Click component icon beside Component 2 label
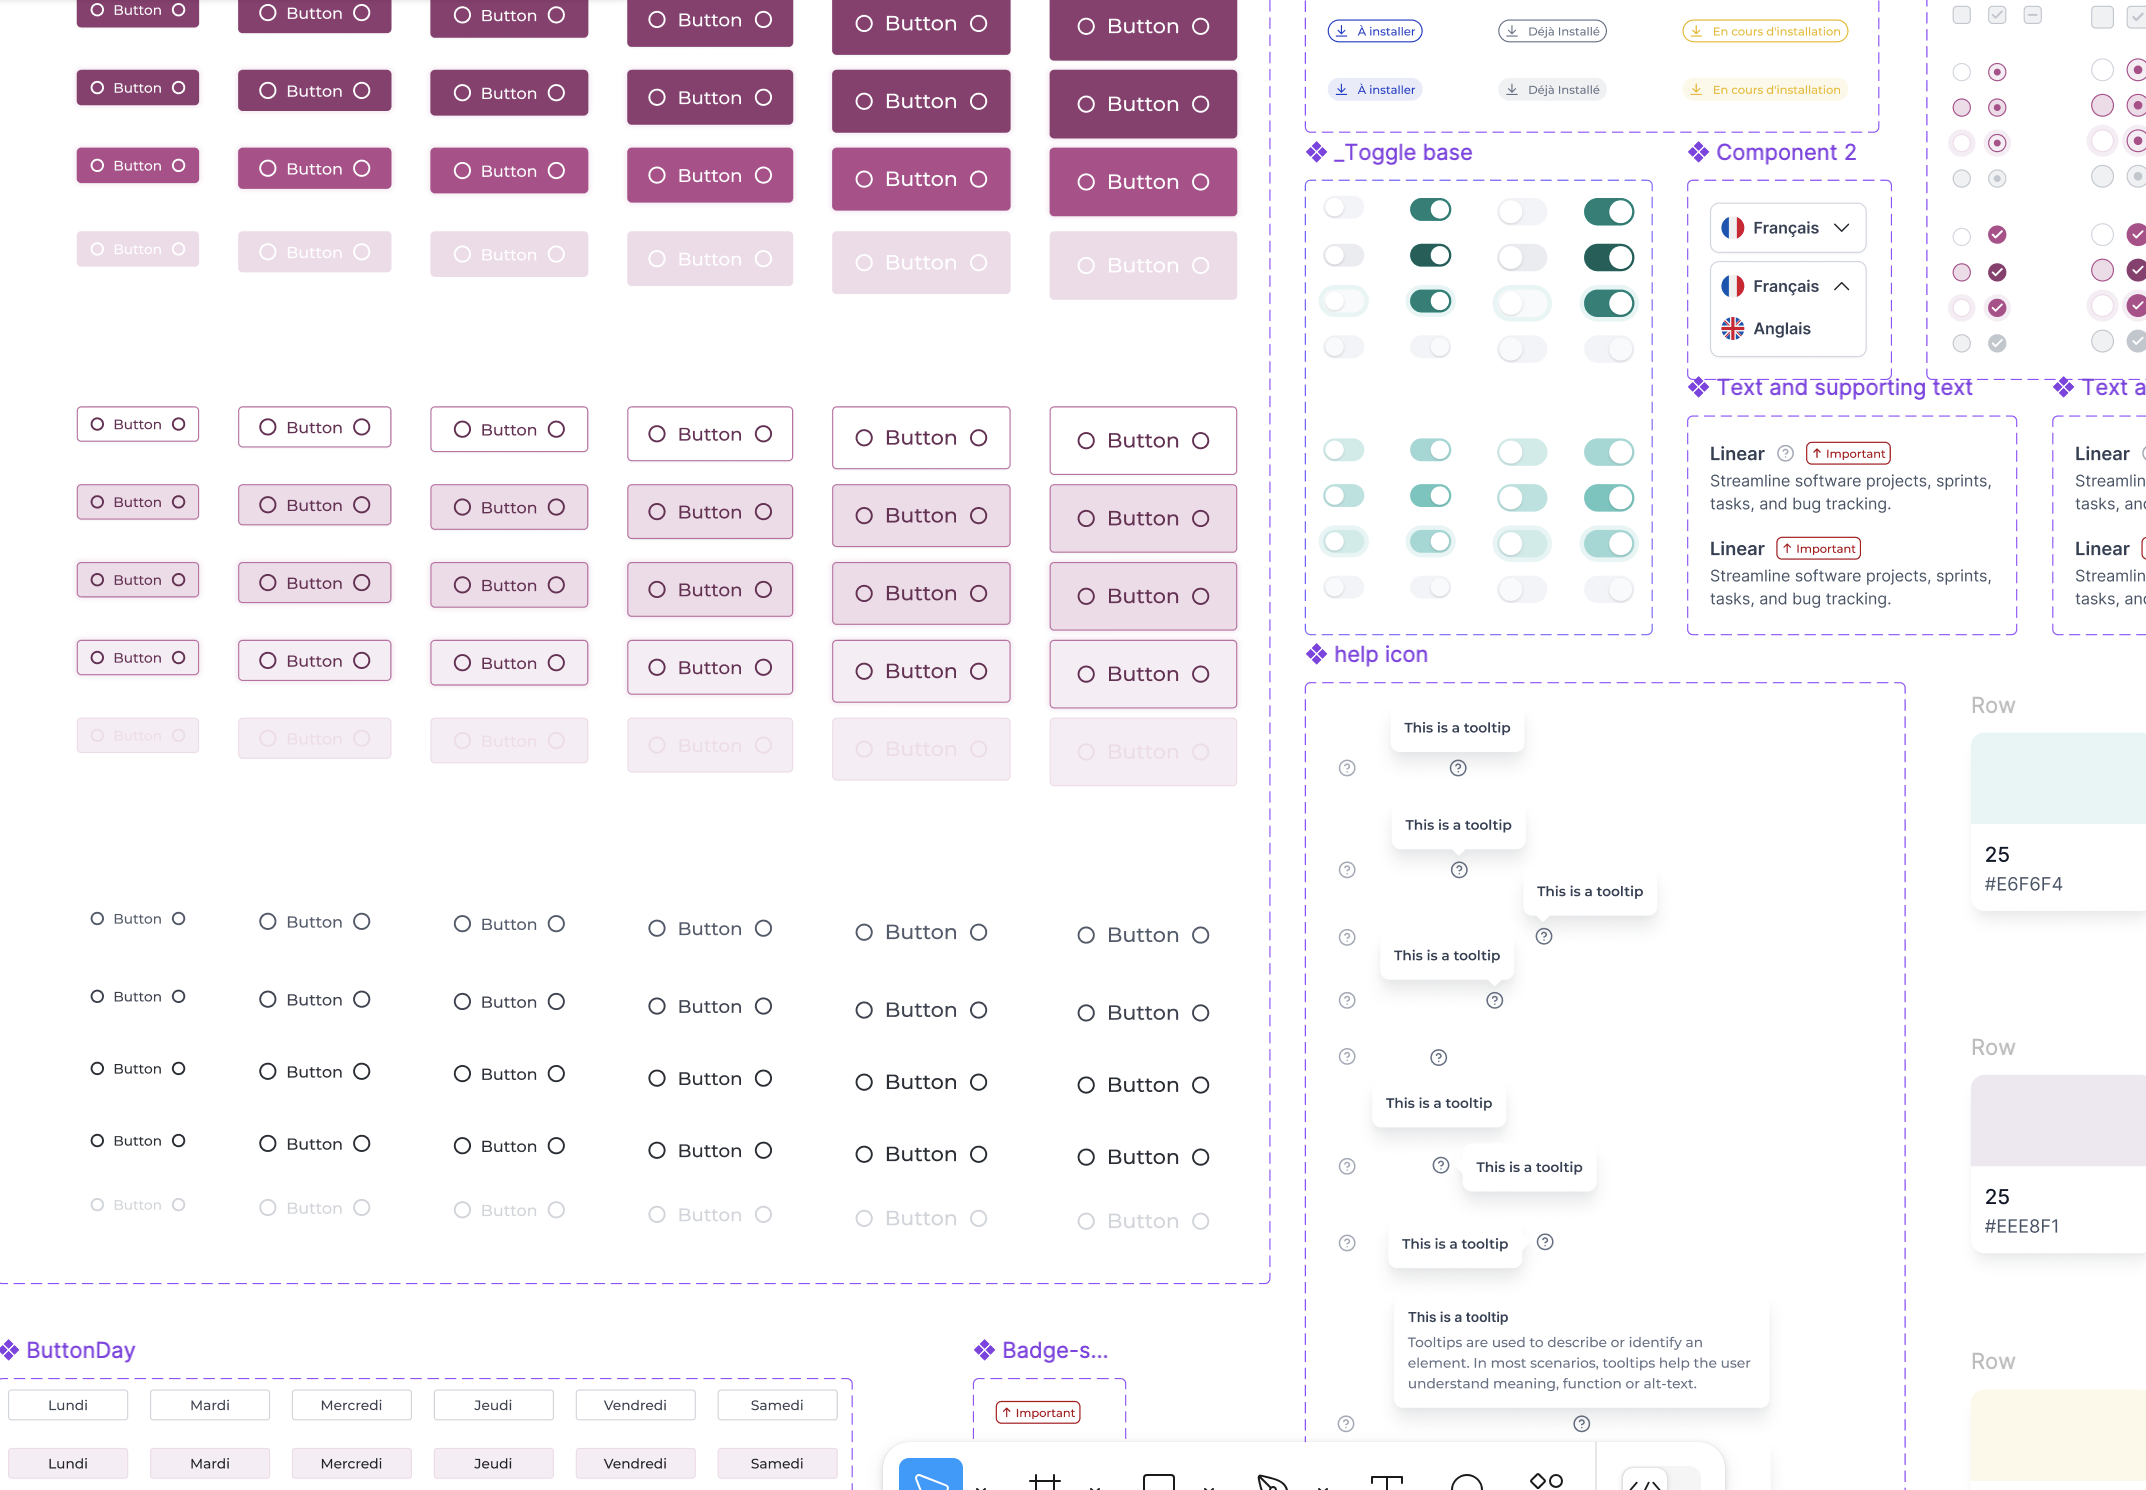Image resolution: width=2146 pixels, height=1490 pixels. [x=1698, y=152]
